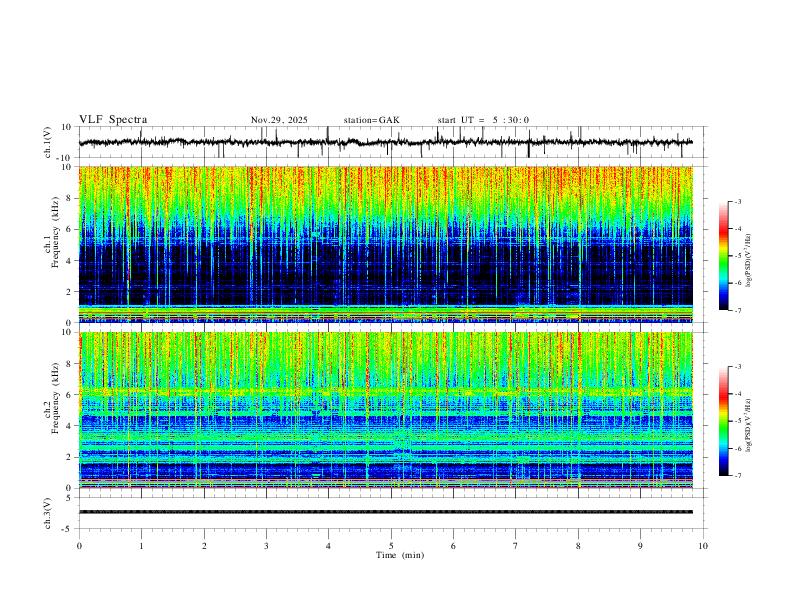Click time axis tick label '8'
This screenshot has width=792, height=612.
coord(578,546)
